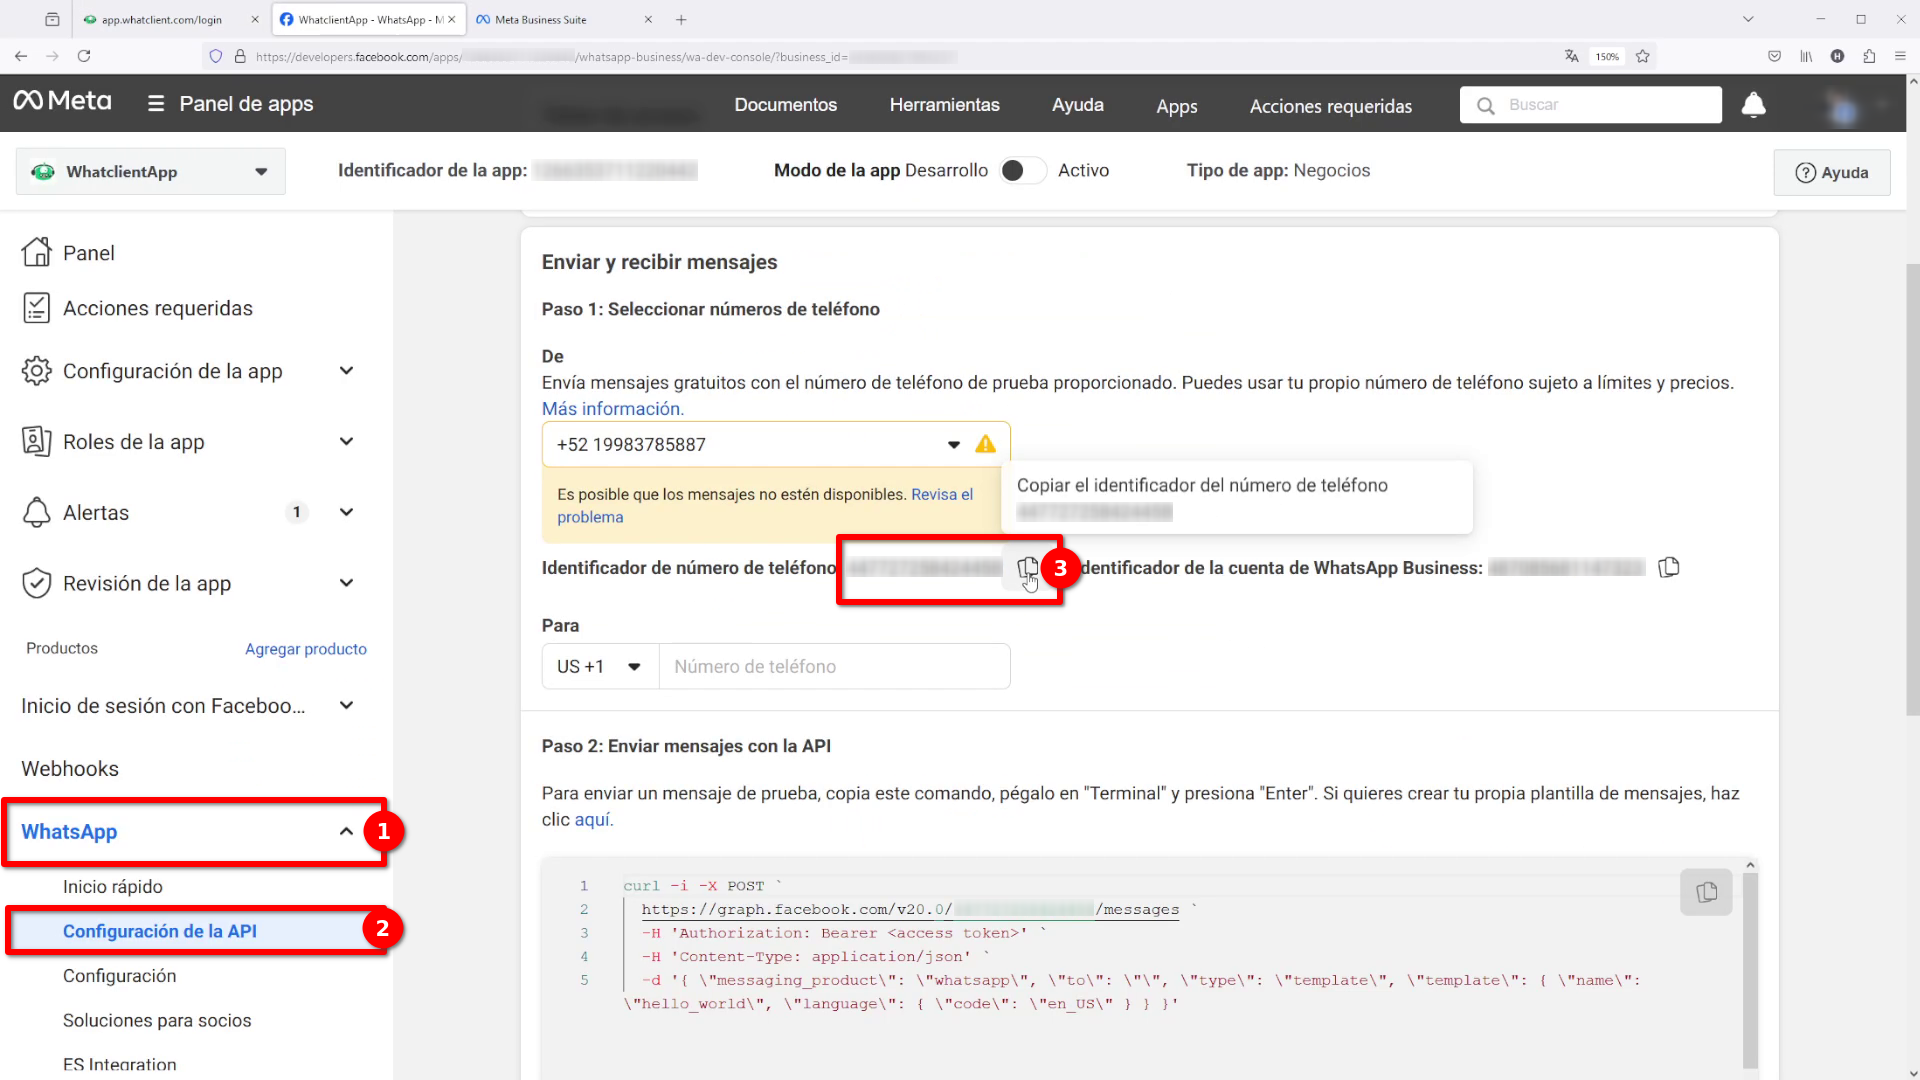1920x1080 pixels.
Task: Open the +52 19983785887 phone number dropdown
Action: (776, 444)
